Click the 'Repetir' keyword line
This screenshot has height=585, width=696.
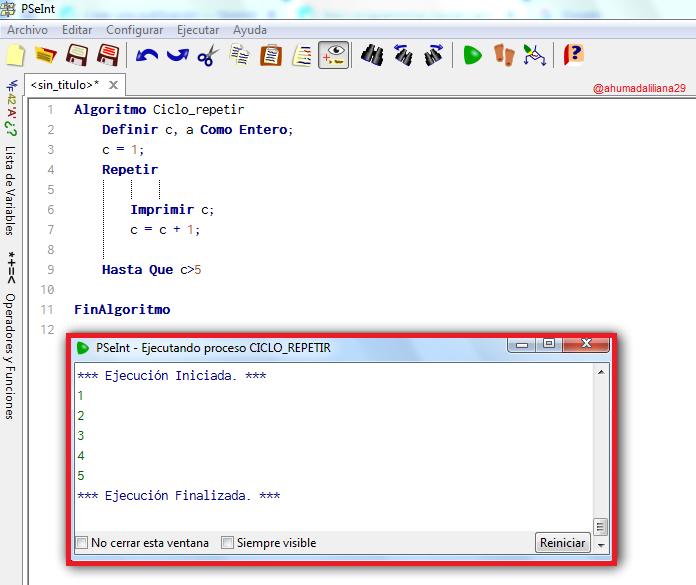(x=130, y=170)
